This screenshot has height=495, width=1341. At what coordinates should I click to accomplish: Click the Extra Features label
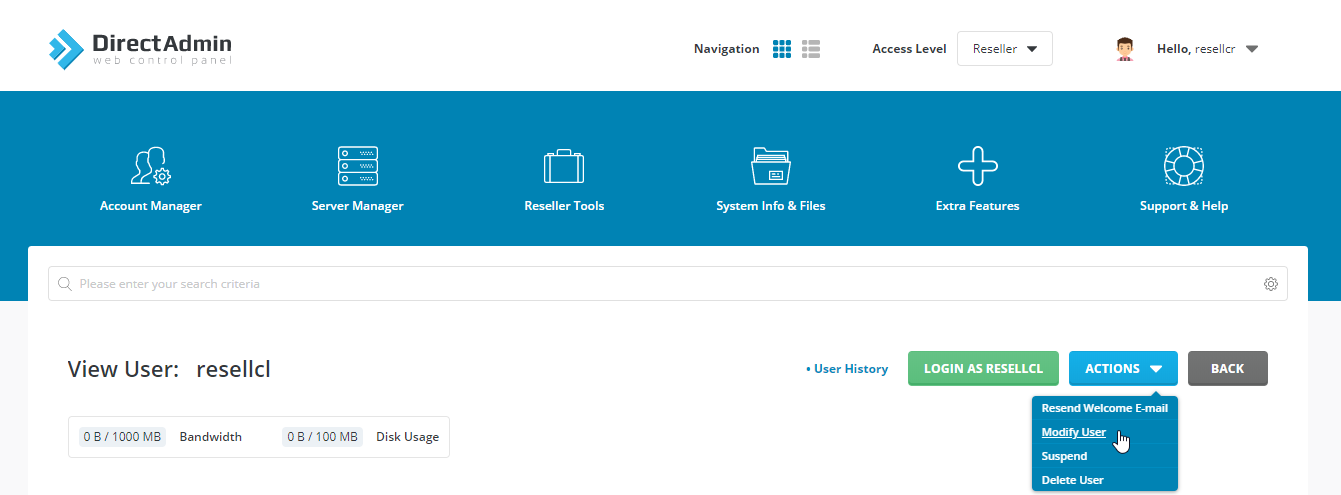click(x=978, y=206)
